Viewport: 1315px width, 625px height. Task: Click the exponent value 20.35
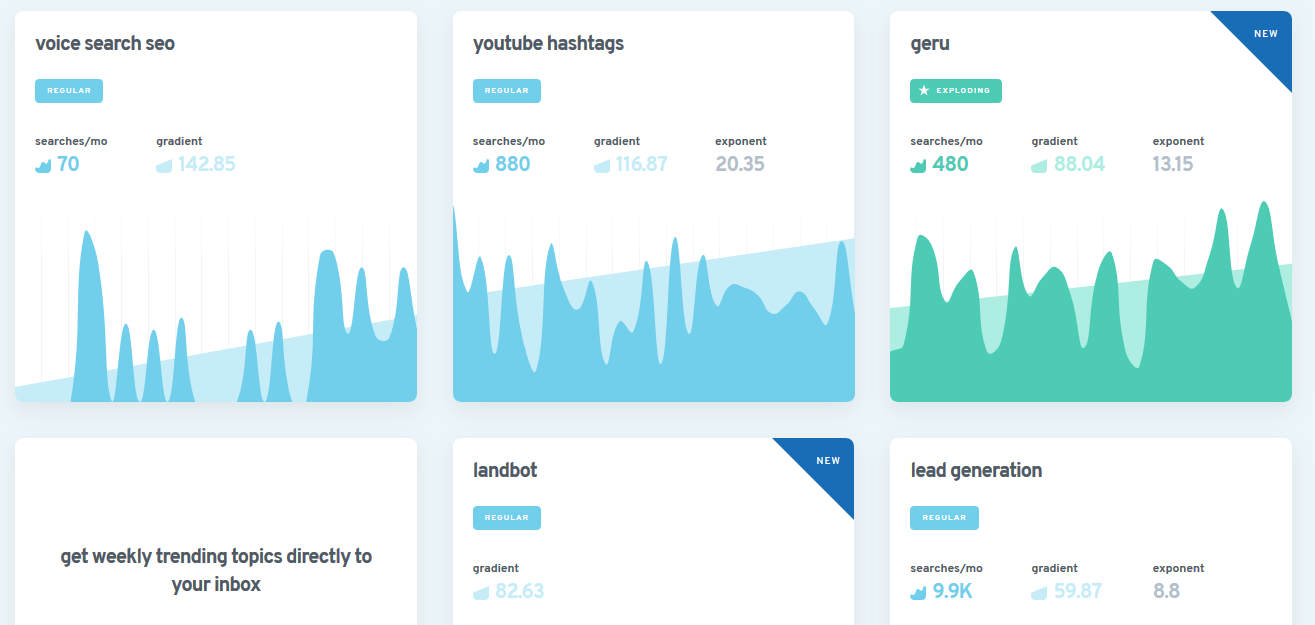point(740,165)
